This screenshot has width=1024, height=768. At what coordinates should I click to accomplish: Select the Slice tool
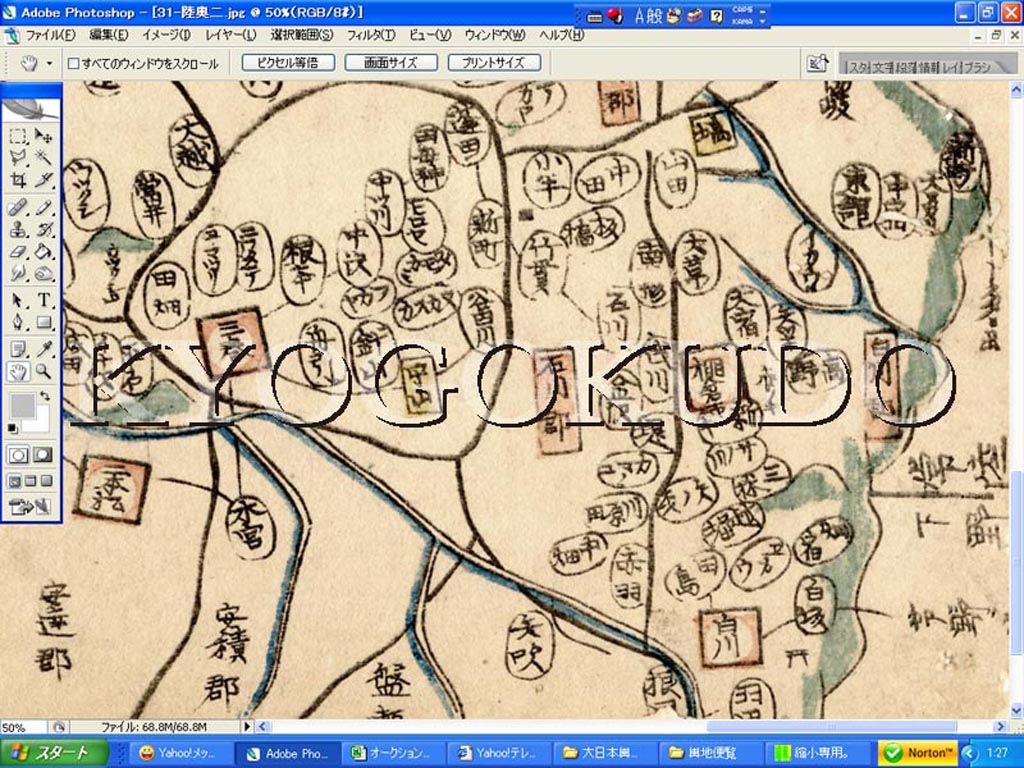[x=43, y=179]
